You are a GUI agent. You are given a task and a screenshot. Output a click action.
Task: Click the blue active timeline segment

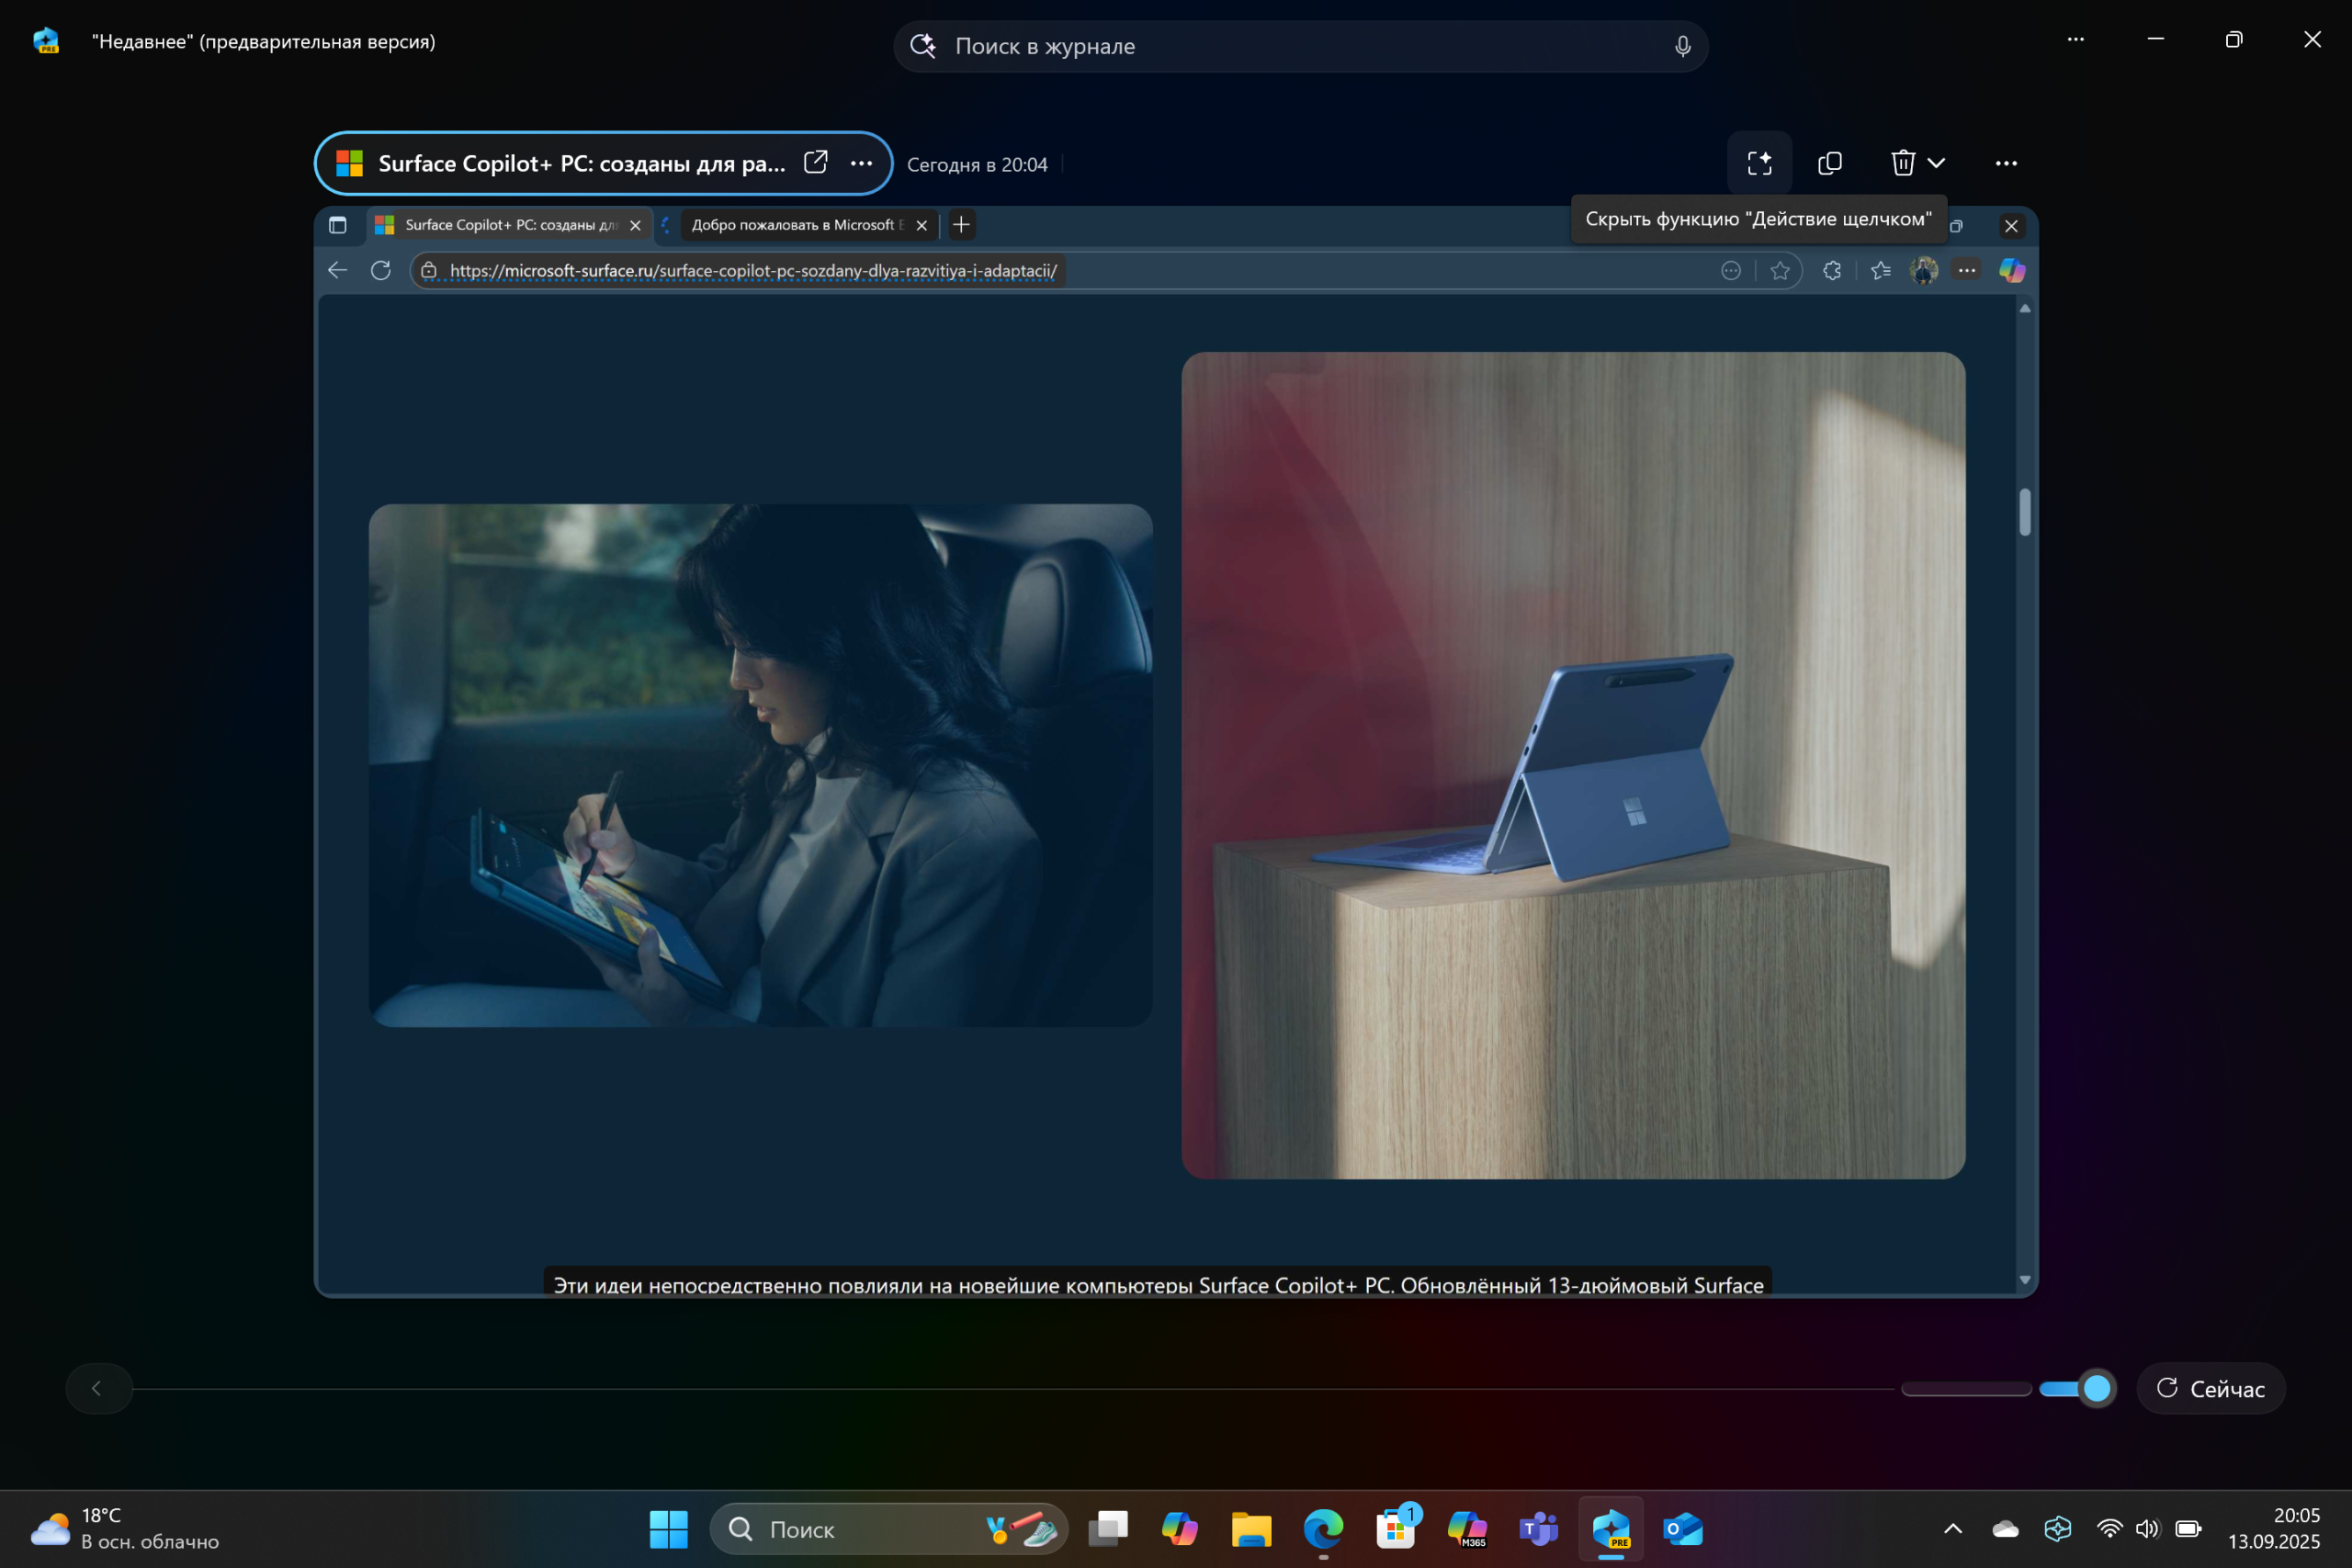(x=2060, y=1389)
